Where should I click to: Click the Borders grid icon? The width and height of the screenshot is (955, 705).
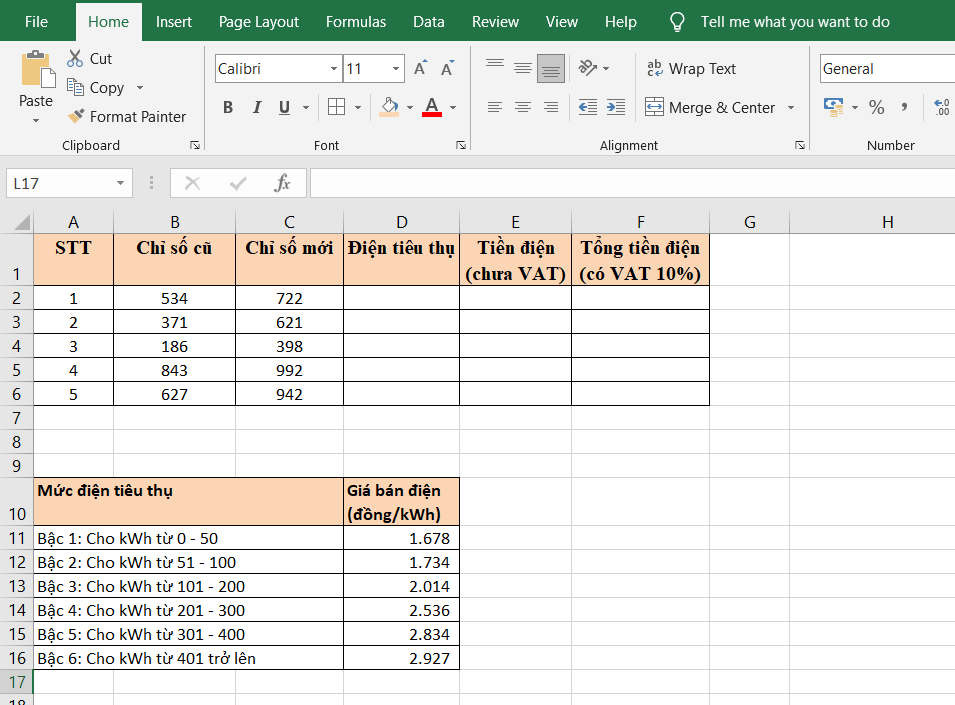pos(337,107)
